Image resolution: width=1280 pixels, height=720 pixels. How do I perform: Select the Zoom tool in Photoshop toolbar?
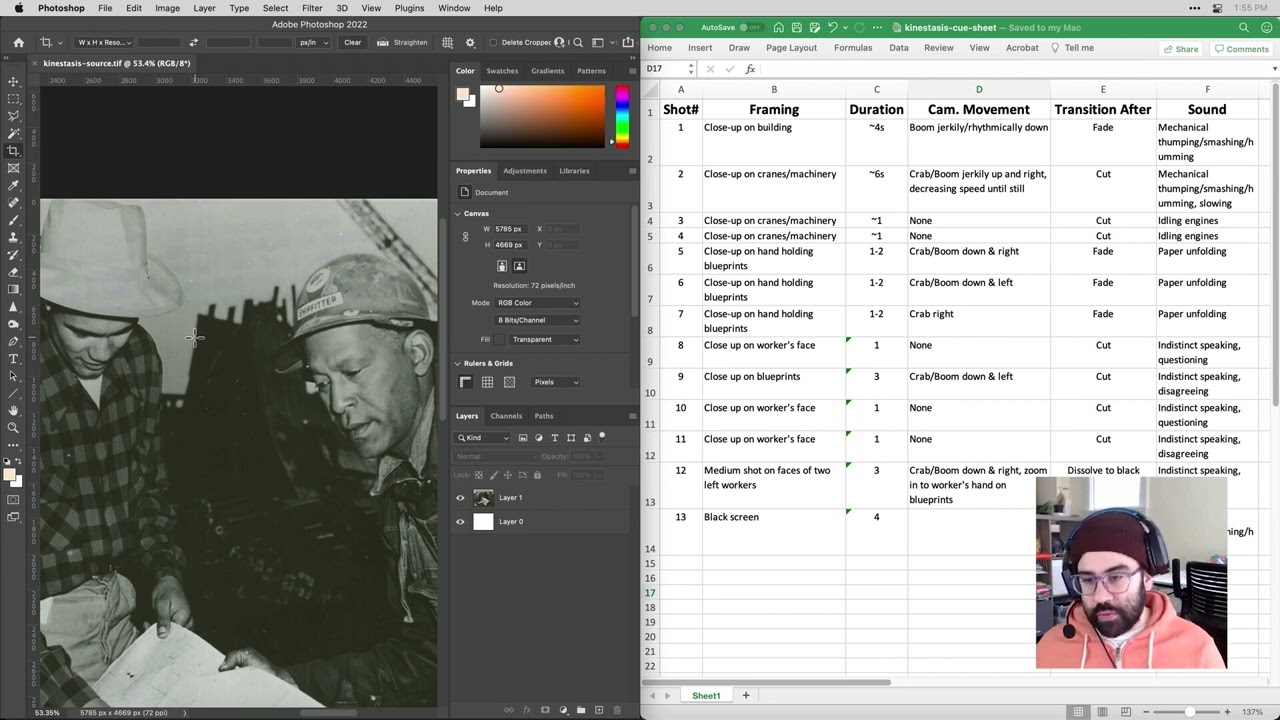point(13,427)
